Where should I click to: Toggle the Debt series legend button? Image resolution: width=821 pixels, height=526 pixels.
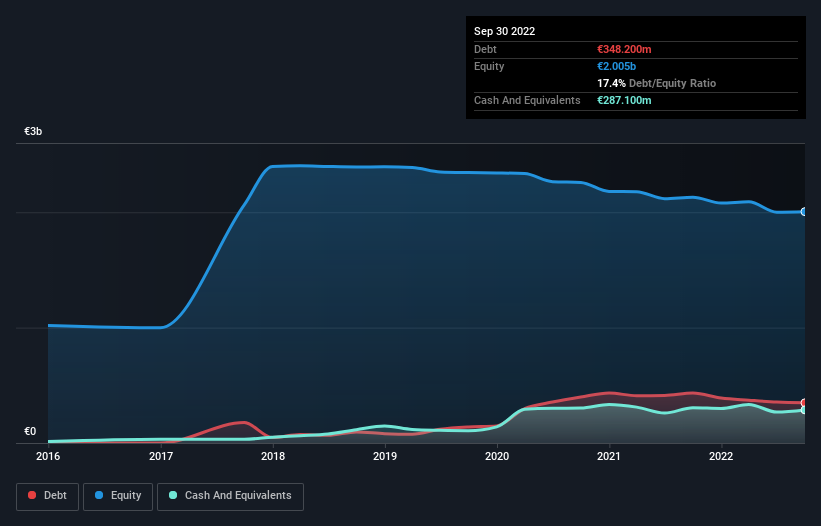47,496
